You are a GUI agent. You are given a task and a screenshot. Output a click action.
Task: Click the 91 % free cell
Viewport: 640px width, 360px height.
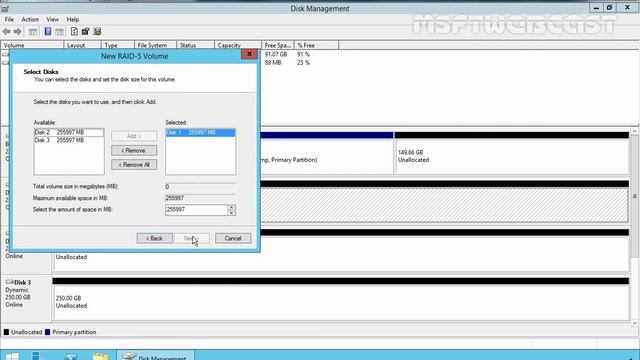(303, 54)
